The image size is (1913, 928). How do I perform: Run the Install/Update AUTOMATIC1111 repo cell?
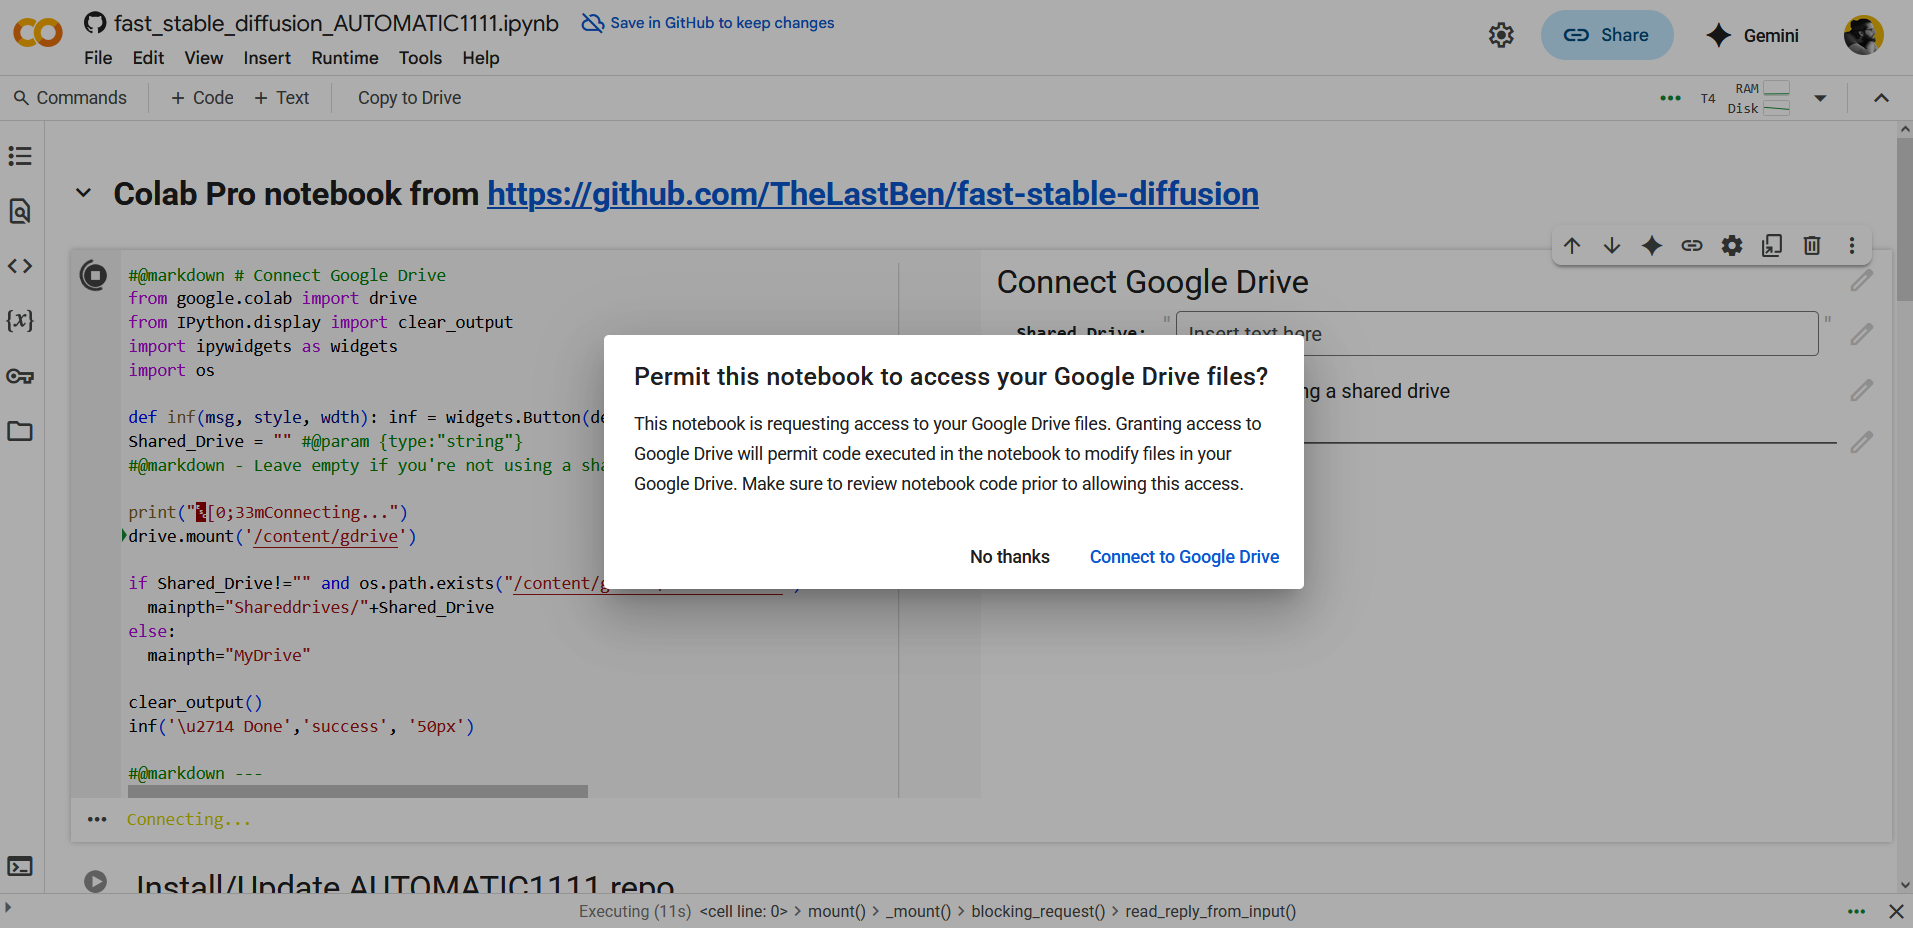[x=96, y=881]
